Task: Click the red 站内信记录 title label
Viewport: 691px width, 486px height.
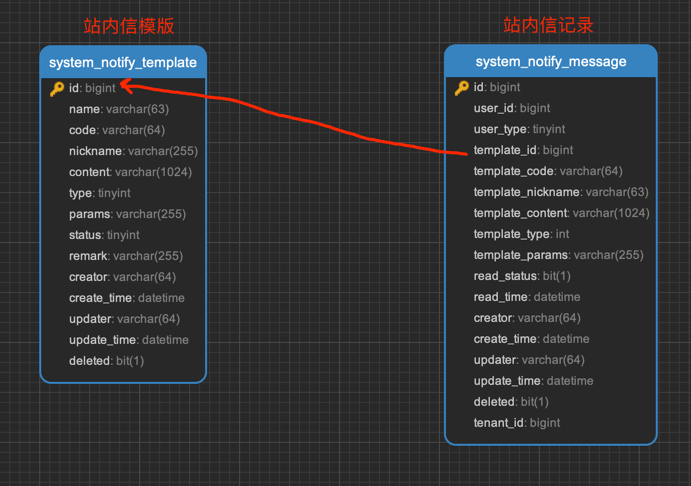Action: click(548, 26)
